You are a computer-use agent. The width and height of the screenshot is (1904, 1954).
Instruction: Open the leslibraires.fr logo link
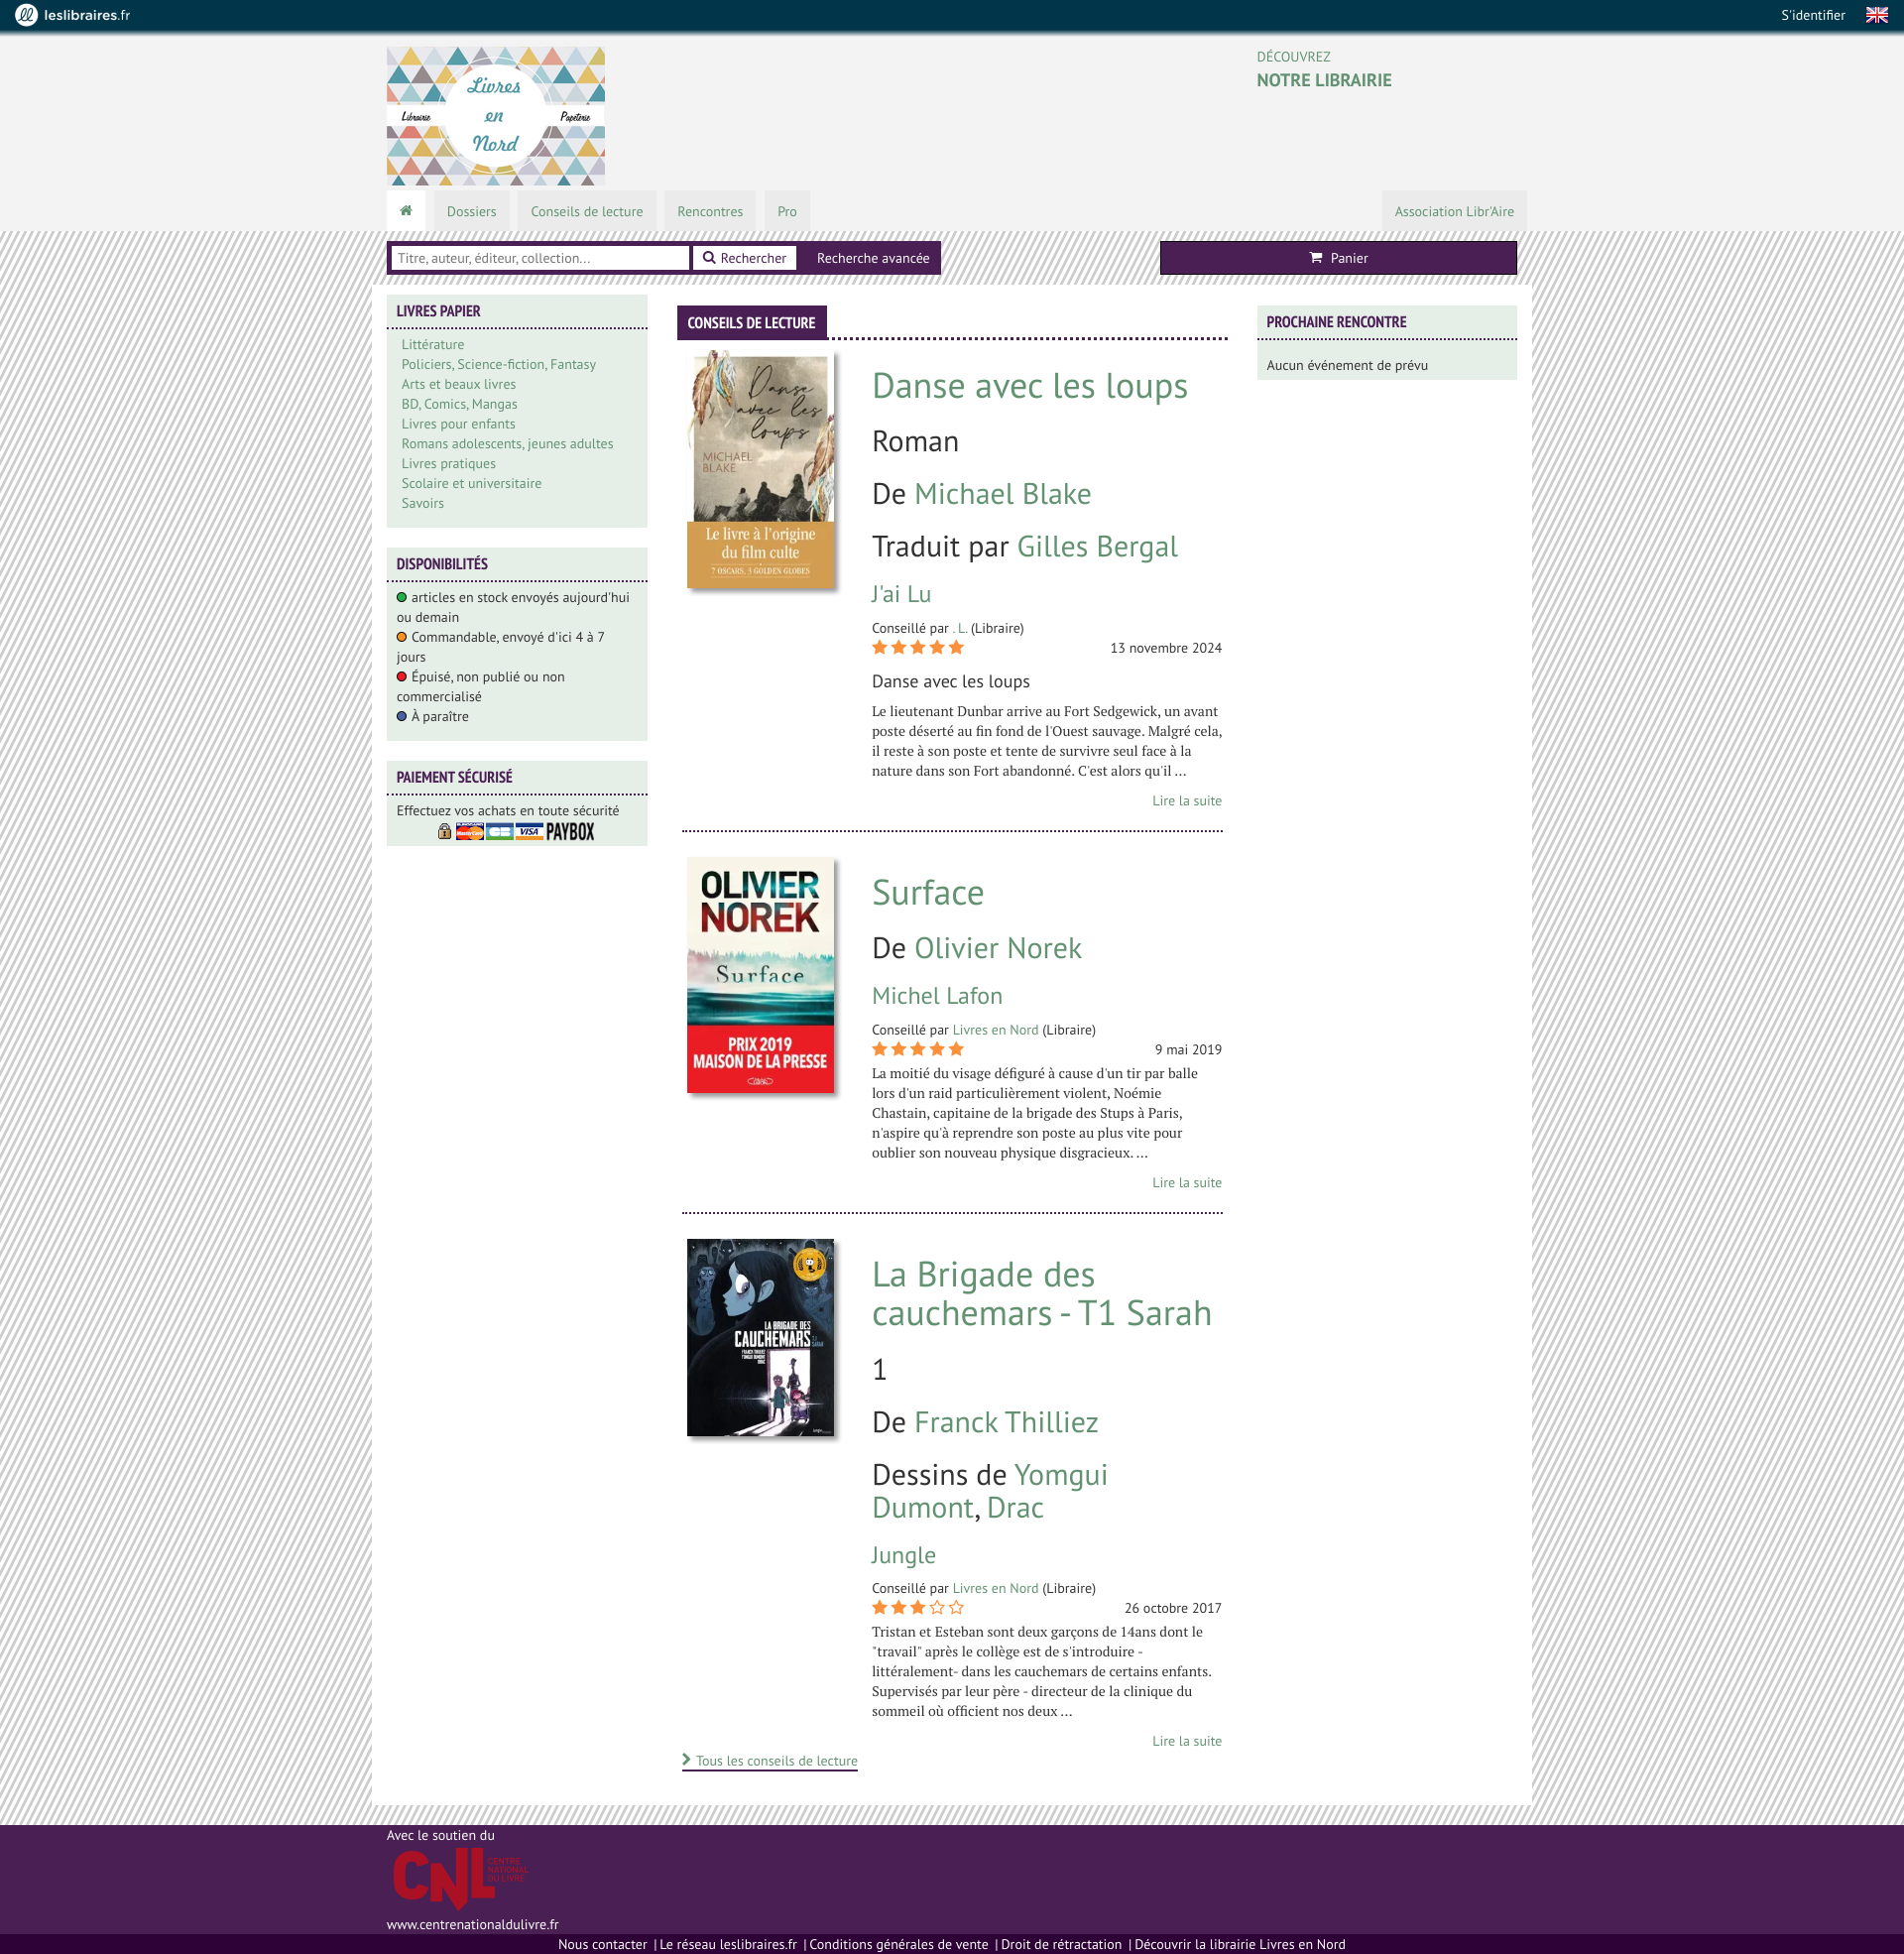[x=73, y=15]
